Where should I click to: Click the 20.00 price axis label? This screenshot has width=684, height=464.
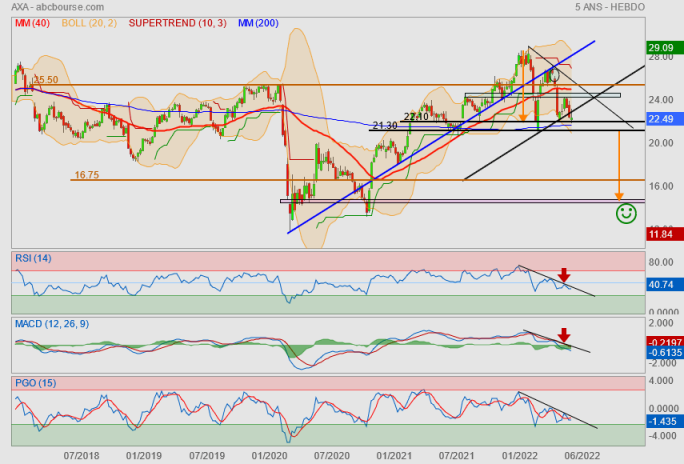pos(661,143)
